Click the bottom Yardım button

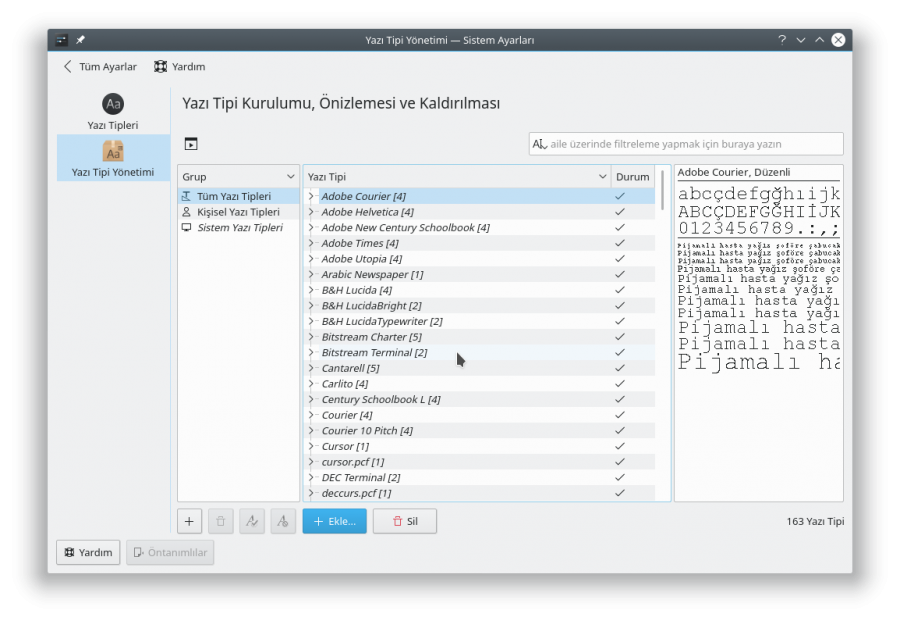click(88, 552)
